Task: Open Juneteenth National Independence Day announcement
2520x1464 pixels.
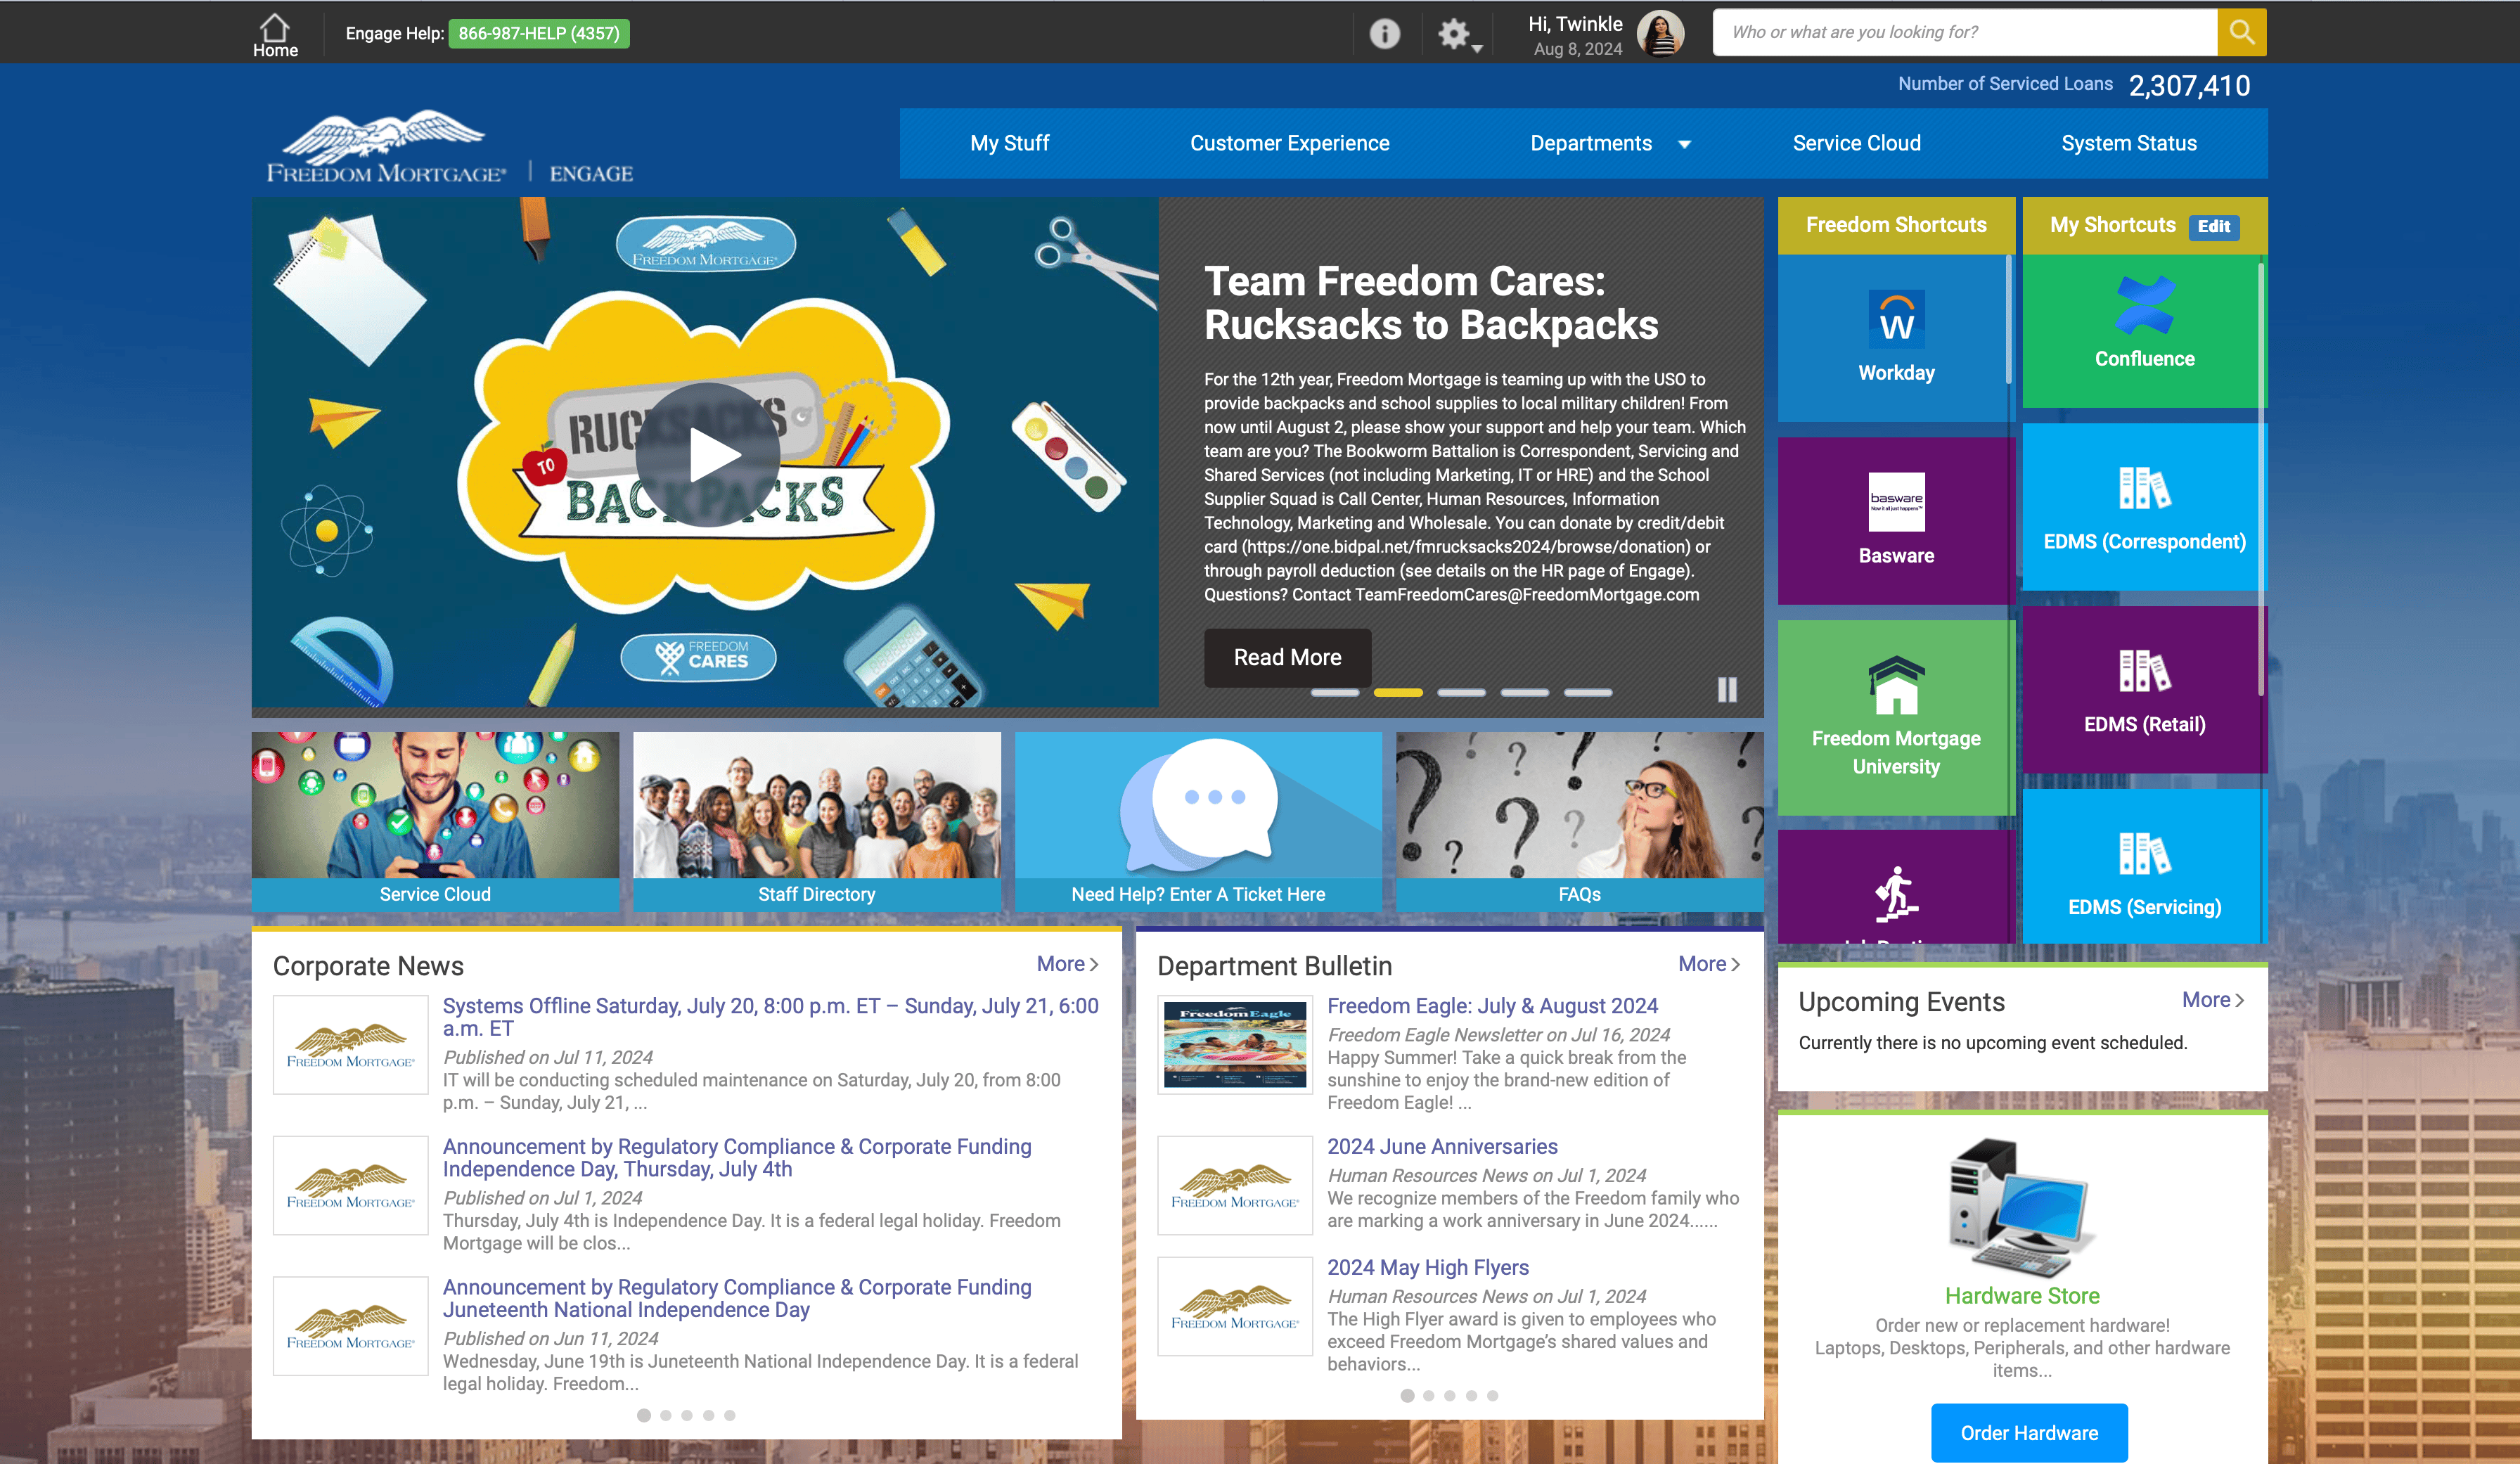Action: [737, 1298]
